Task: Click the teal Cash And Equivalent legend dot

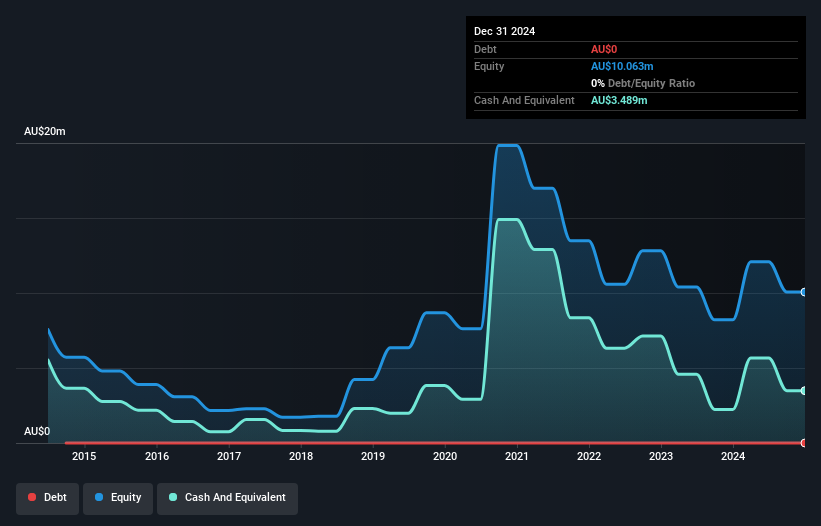Action: [173, 497]
